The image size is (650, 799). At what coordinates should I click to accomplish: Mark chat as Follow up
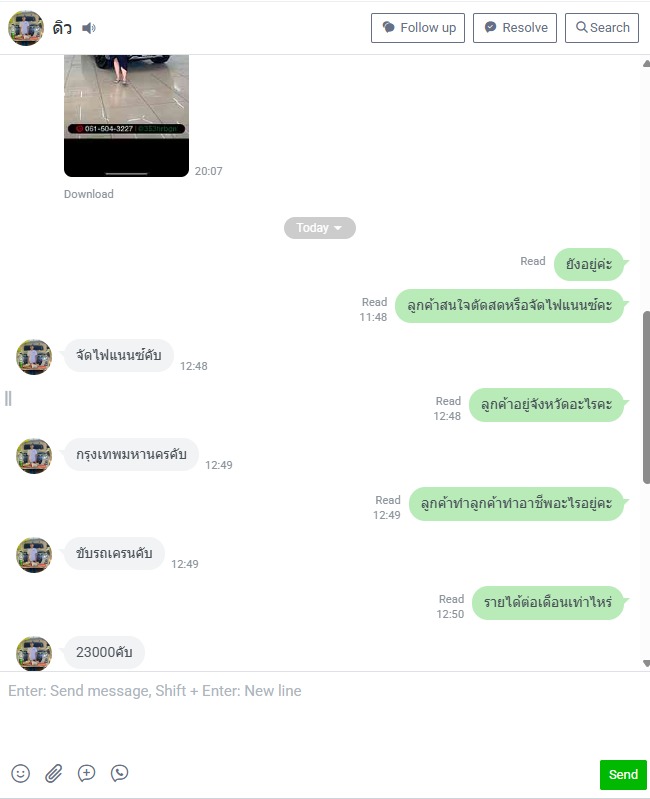click(418, 28)
